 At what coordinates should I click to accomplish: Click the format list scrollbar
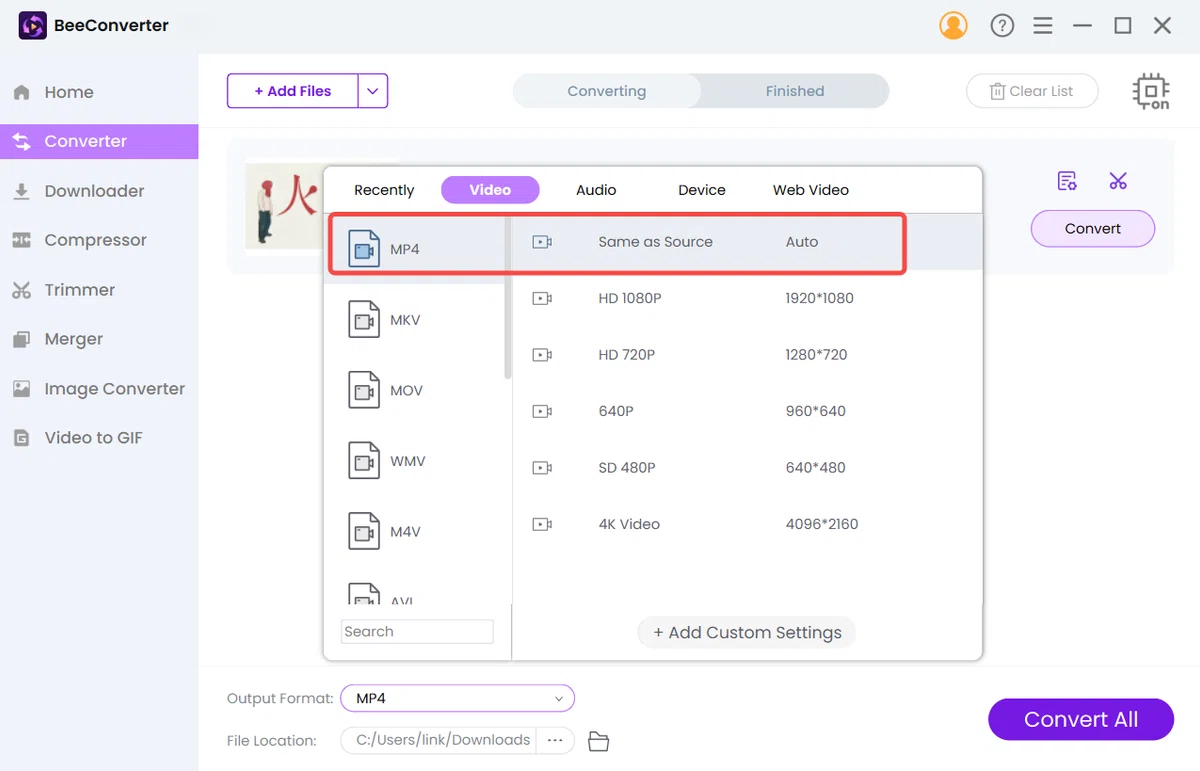point(508,296)
